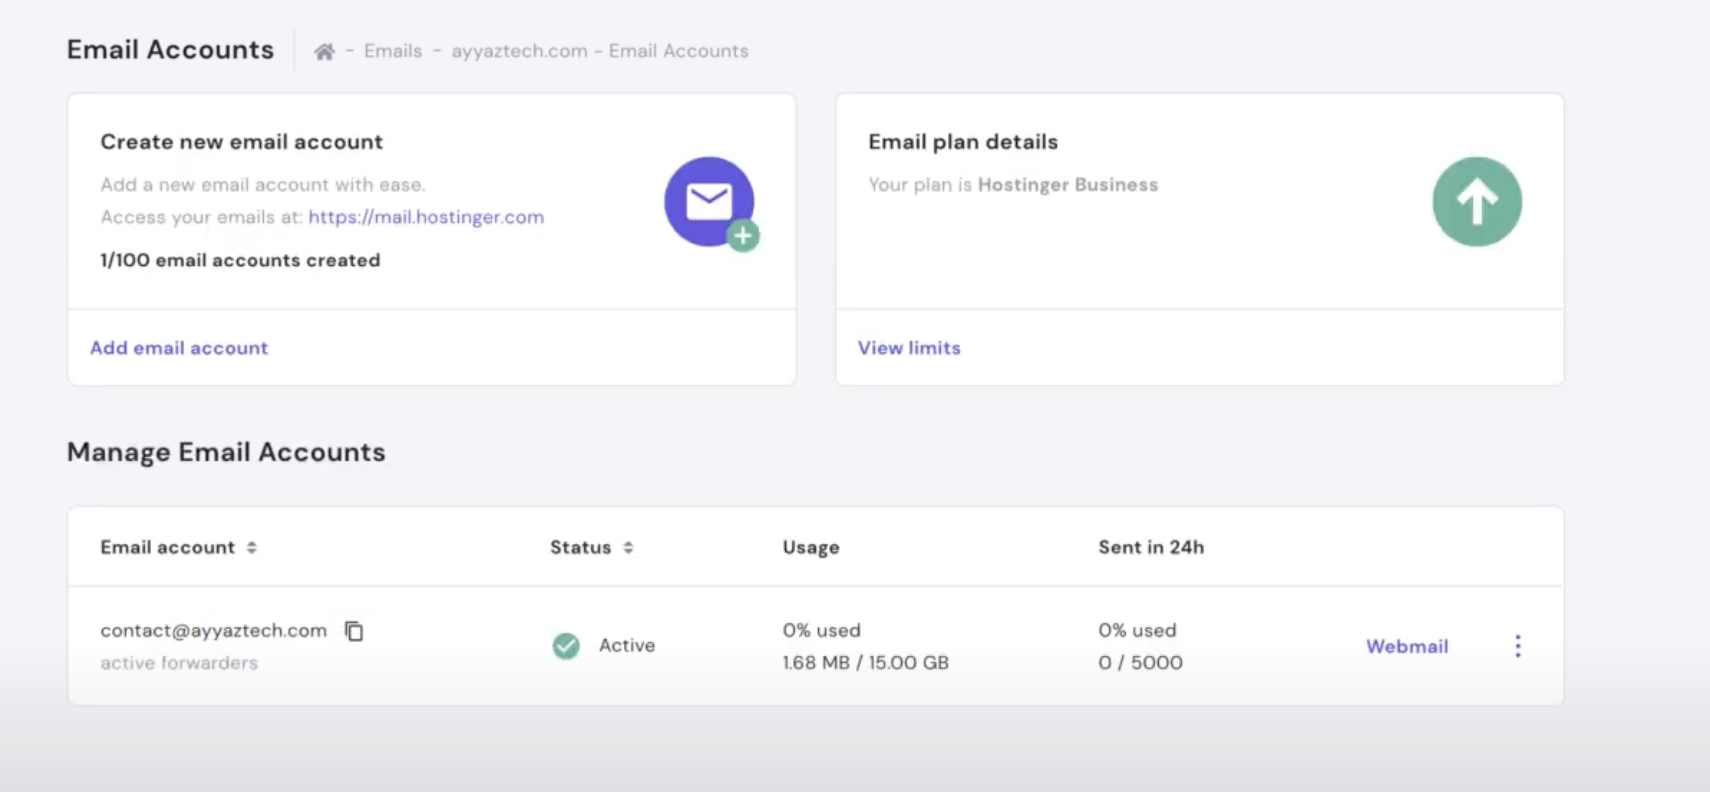
Task: Click the 1.68 MB / 15.00 GB usage value
Action: (865, 663)
